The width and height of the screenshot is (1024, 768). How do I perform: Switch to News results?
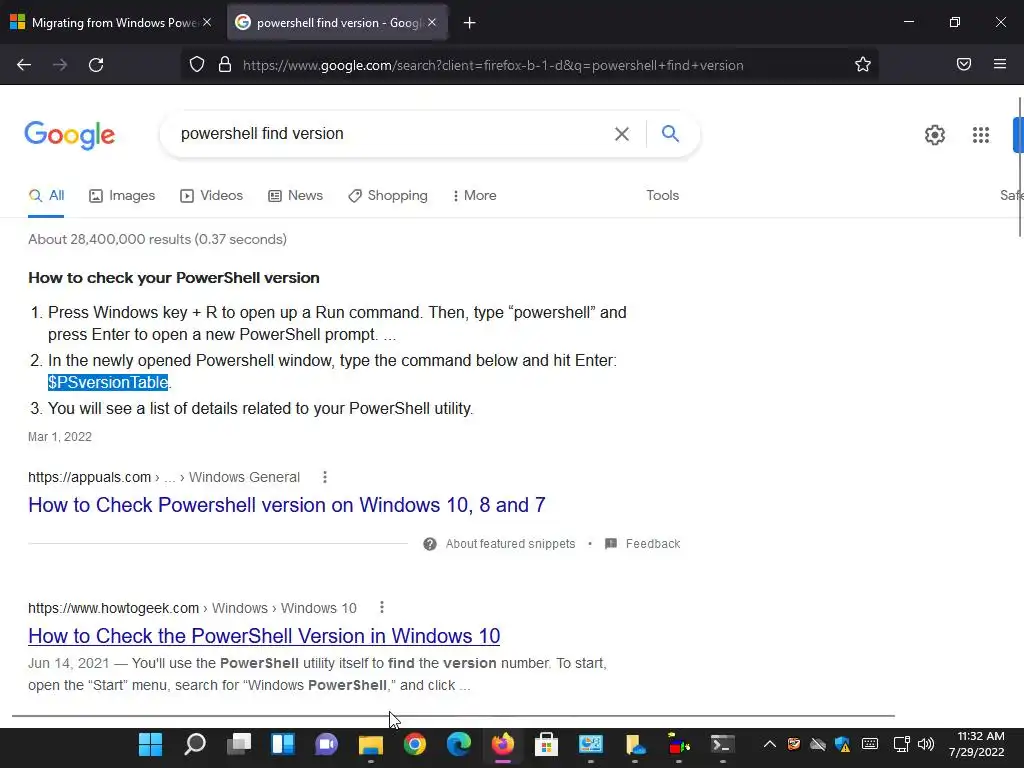295,195
